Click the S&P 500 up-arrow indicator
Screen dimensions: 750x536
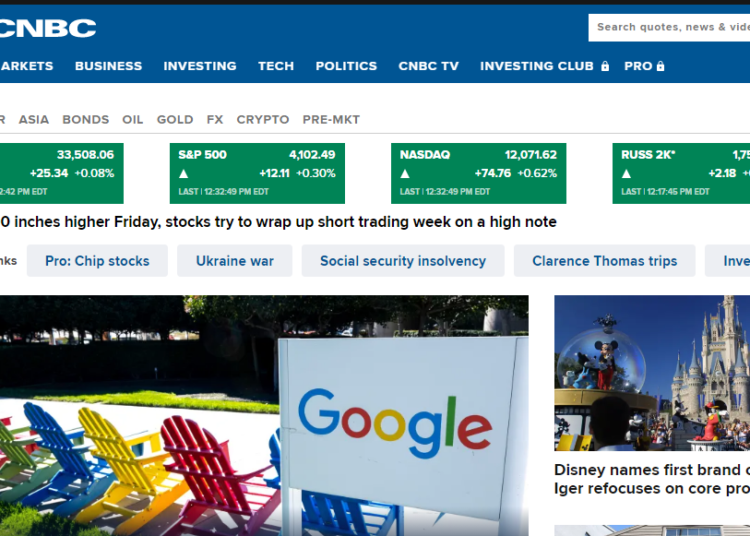tap(184, 174)
